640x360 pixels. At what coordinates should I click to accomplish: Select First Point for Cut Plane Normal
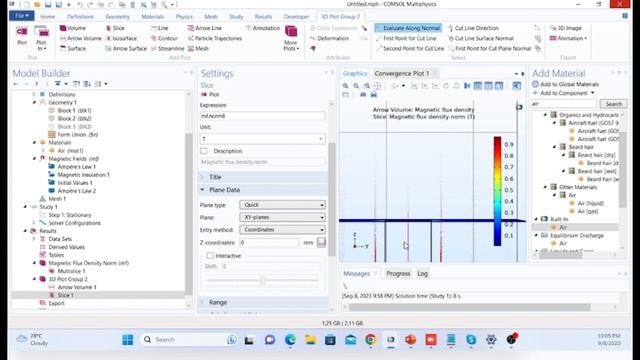(489, 49)
